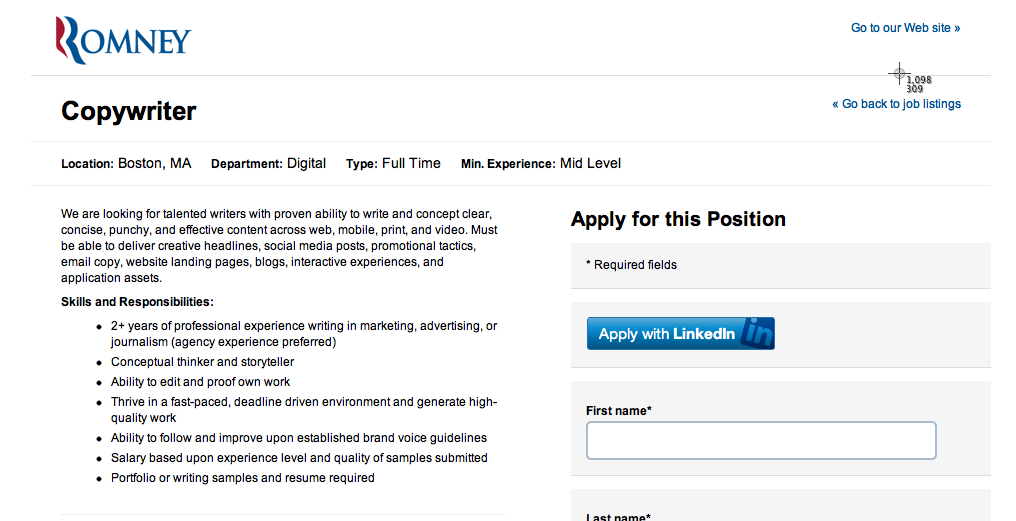Go back to job listings
The image size is (1016, 521).
pos(896,104)
